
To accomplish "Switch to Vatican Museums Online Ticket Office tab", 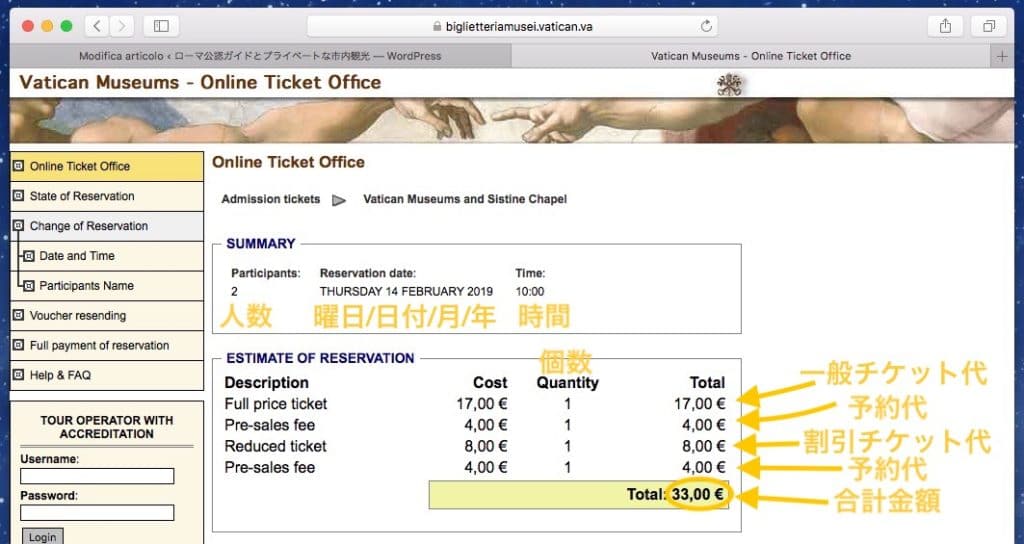I will click(x=751, y=56).
